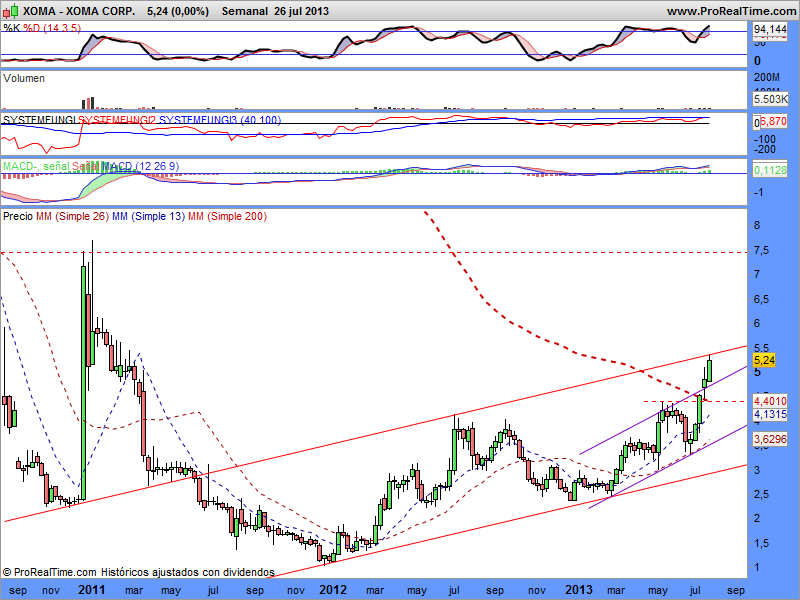Click the 2011 year label on time axis
This screenshot has height=600, width=800.
coord(91,590)
